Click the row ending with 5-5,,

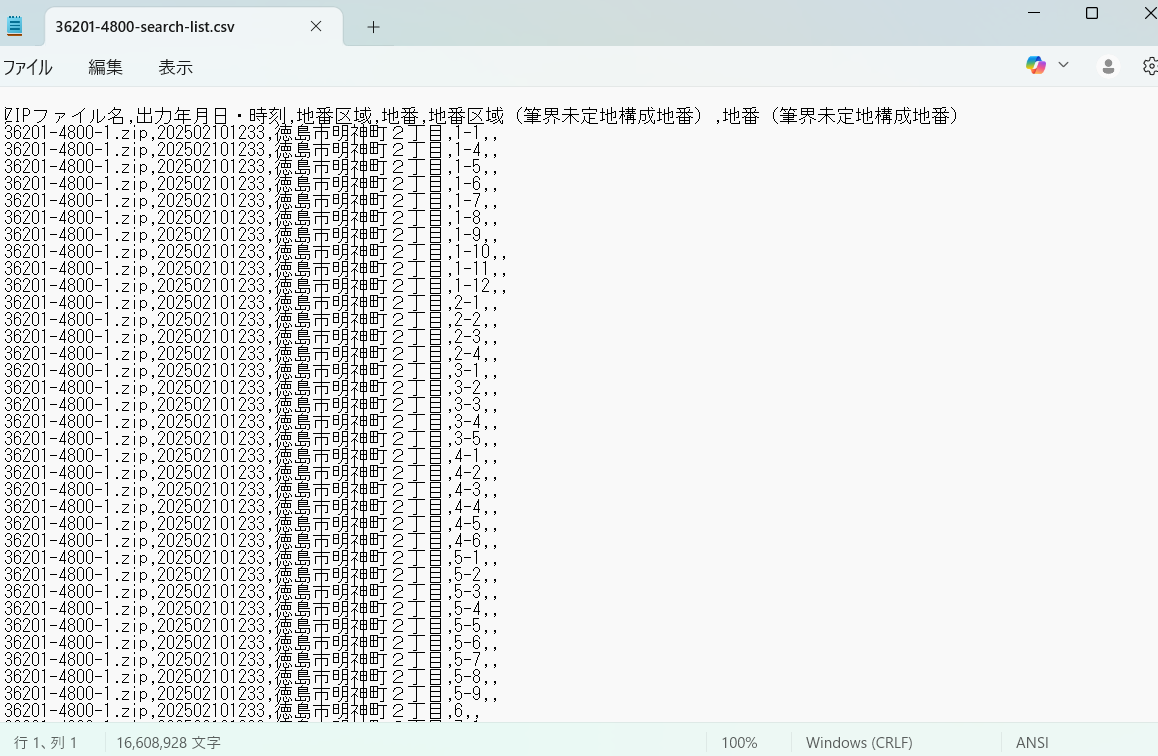(x=251, y=625)
